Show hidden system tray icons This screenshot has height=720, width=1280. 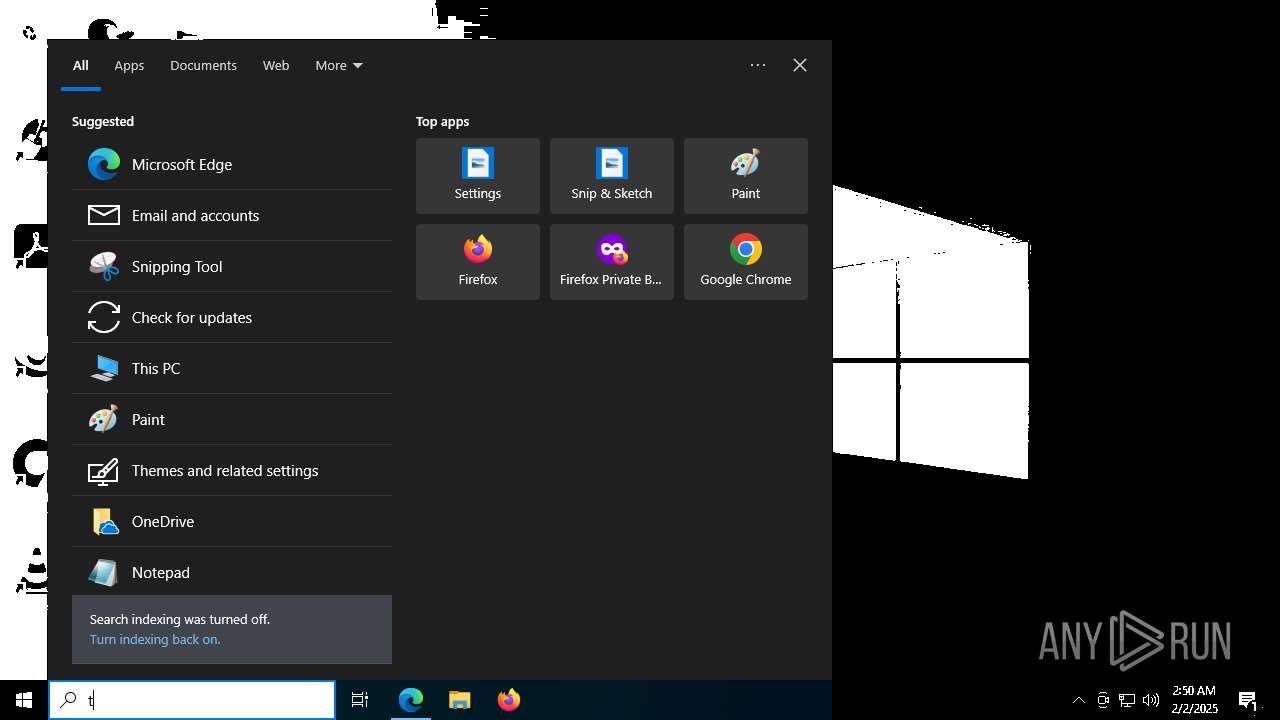[x=1078, y=700]
